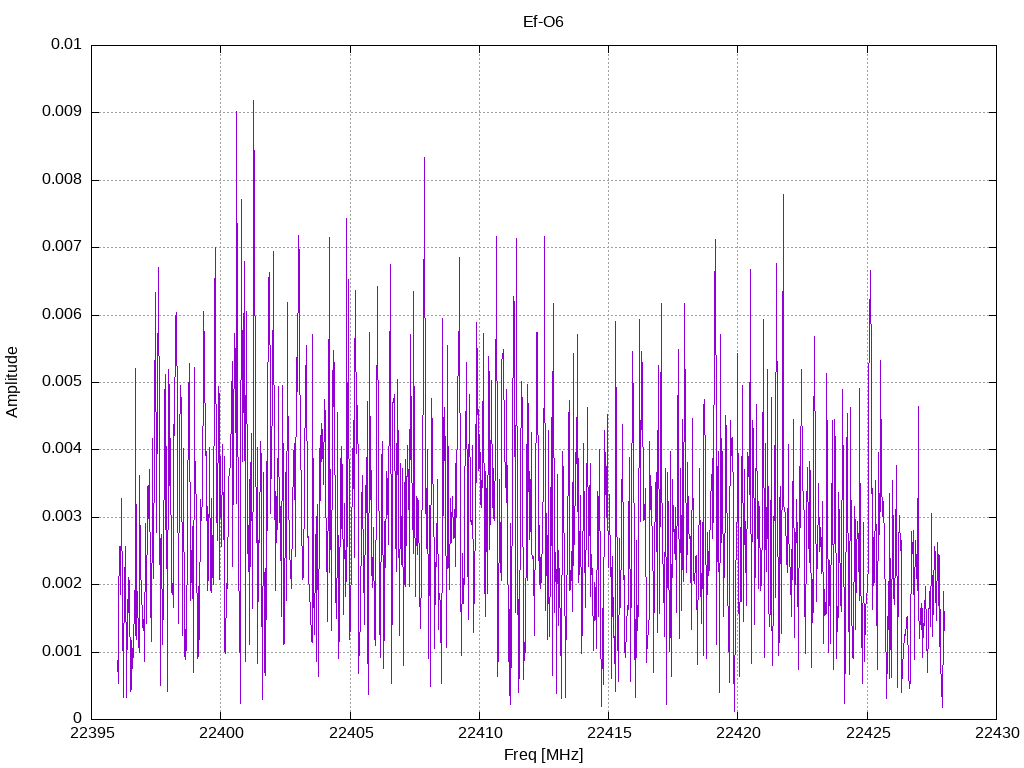The width and height of the screenshot is (1024, 768).
Task: Click the y-axis tick value 0.002
Action: pyautogui.click(x=62, y=584)
